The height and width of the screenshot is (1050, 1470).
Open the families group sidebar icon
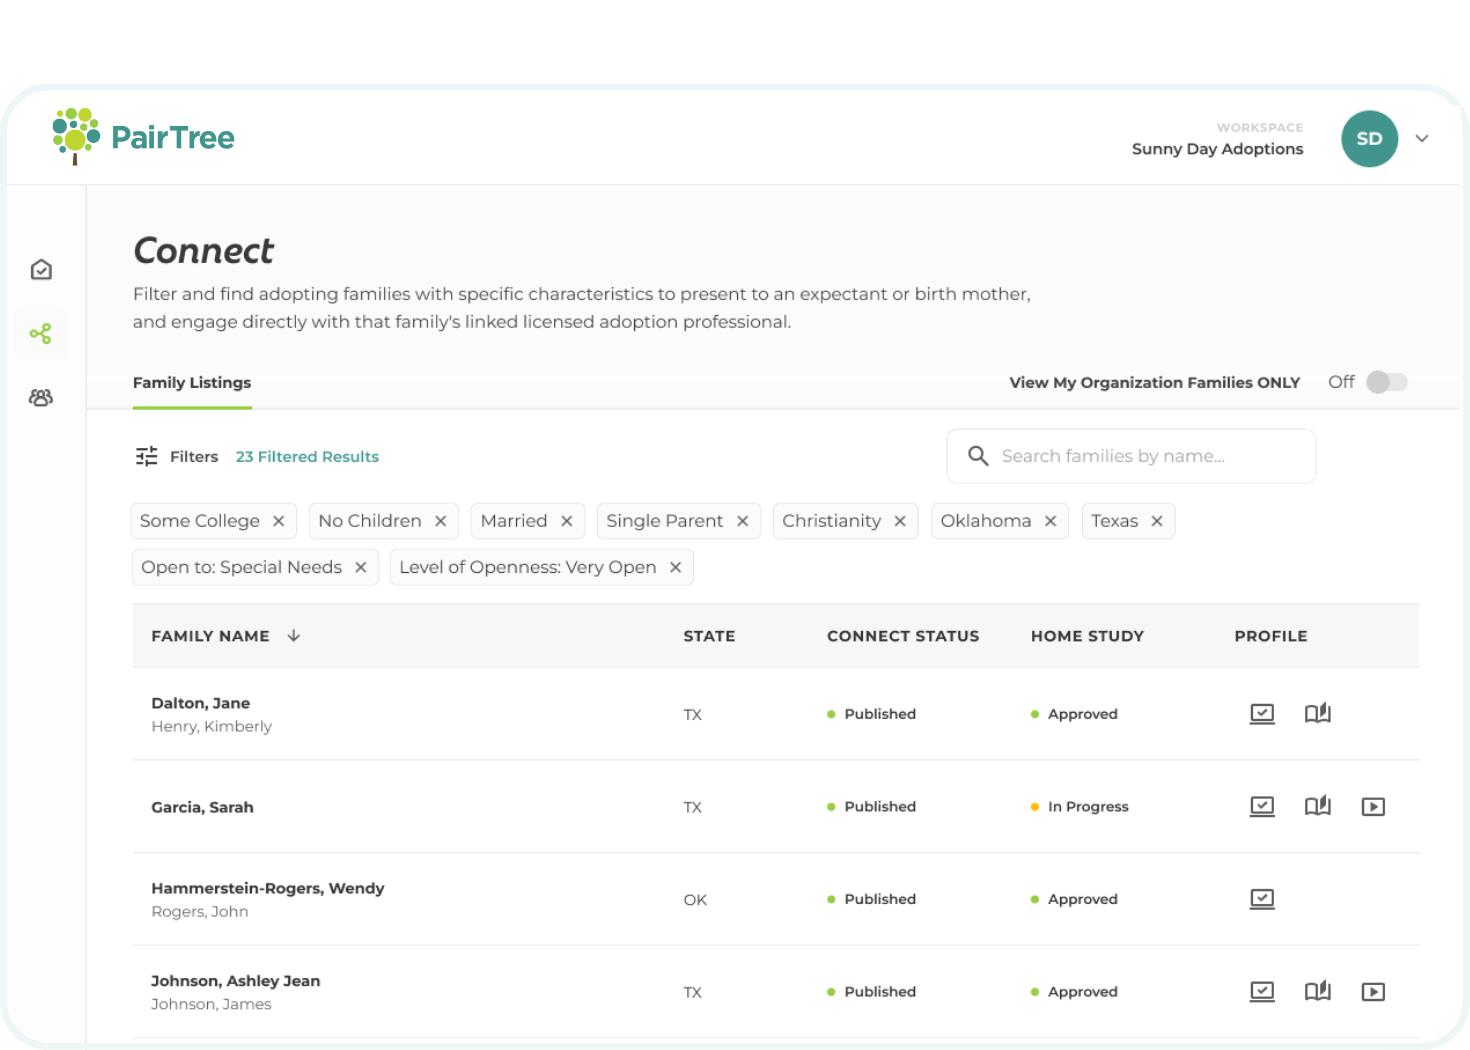[x=41, y=398]
